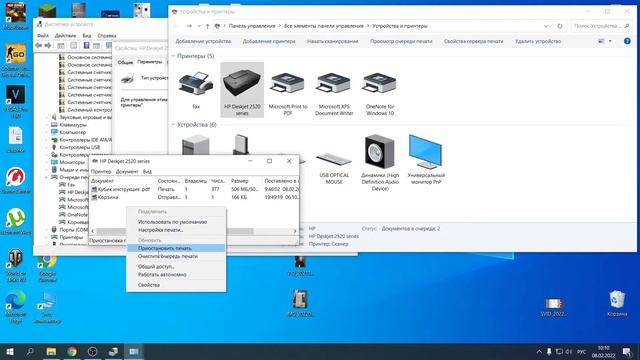
Task: Select the Универсальный монитор PnP device
Action: pyautogui.click(x=426, y=159)
